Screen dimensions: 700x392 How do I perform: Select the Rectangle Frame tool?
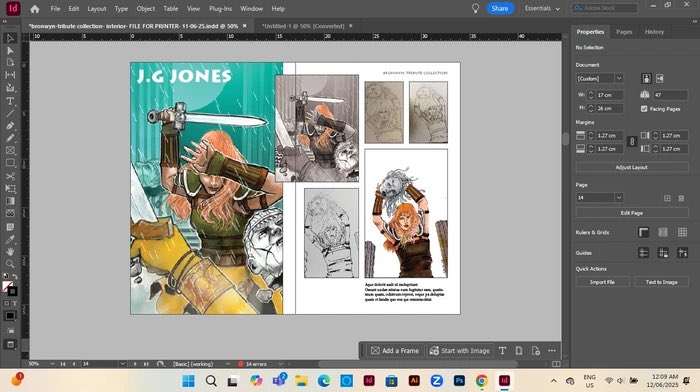10,150
